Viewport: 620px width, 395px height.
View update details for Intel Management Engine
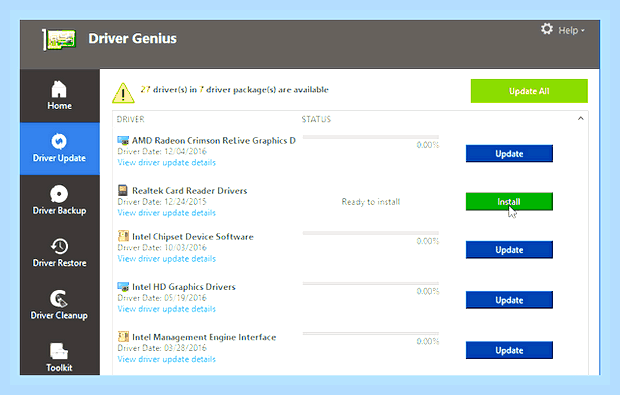pos(166,359)
